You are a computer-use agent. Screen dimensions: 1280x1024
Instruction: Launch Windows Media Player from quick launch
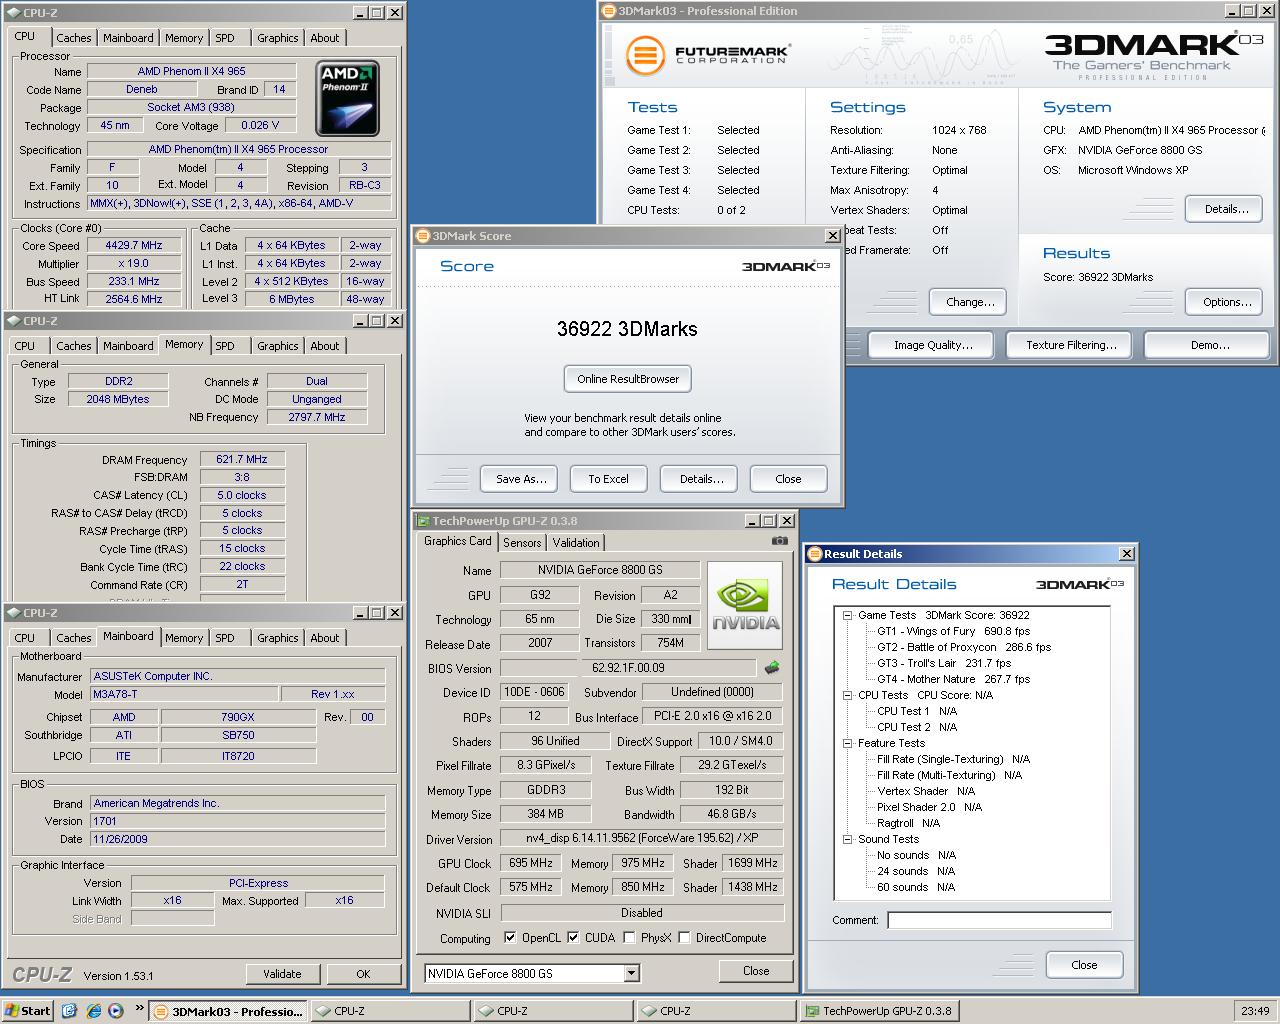tap(115, 1011)
